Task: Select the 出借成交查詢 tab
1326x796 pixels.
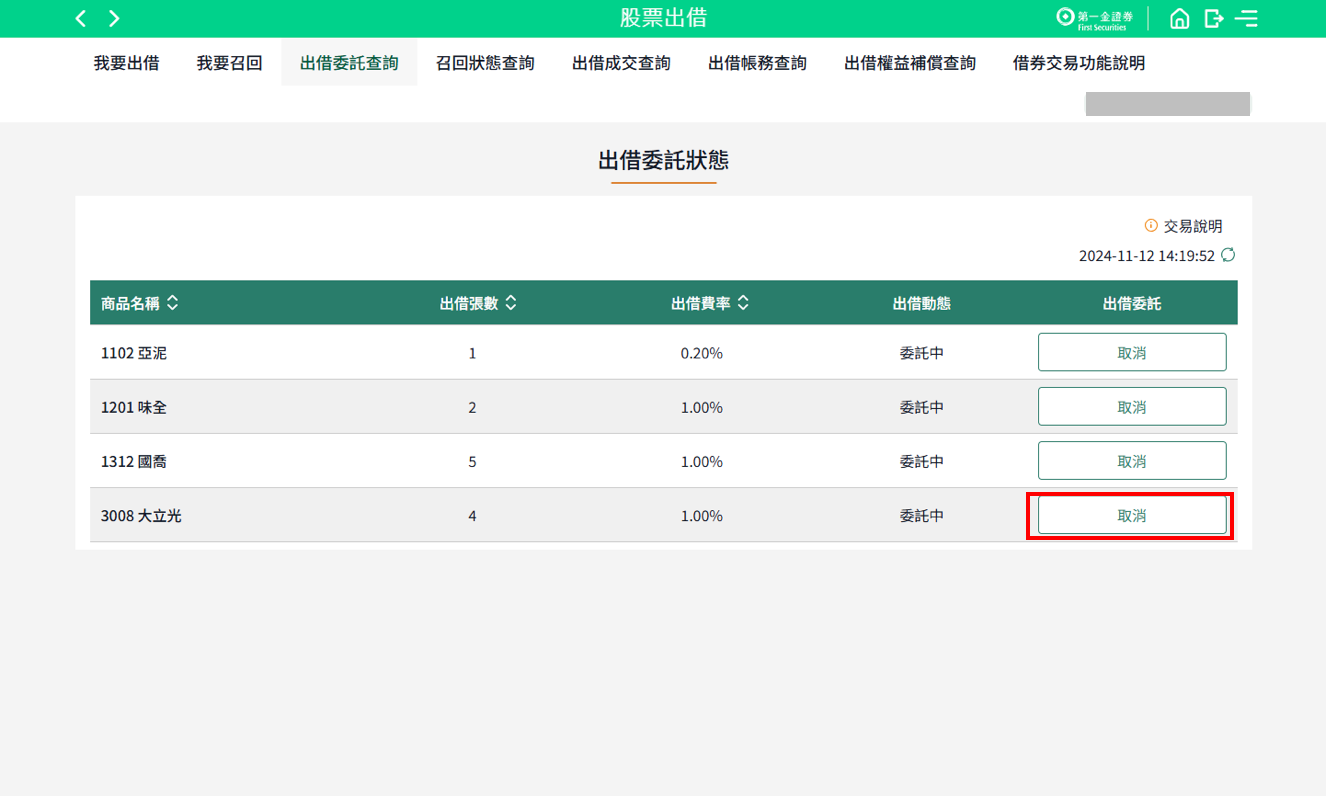Action: point(621,63)
